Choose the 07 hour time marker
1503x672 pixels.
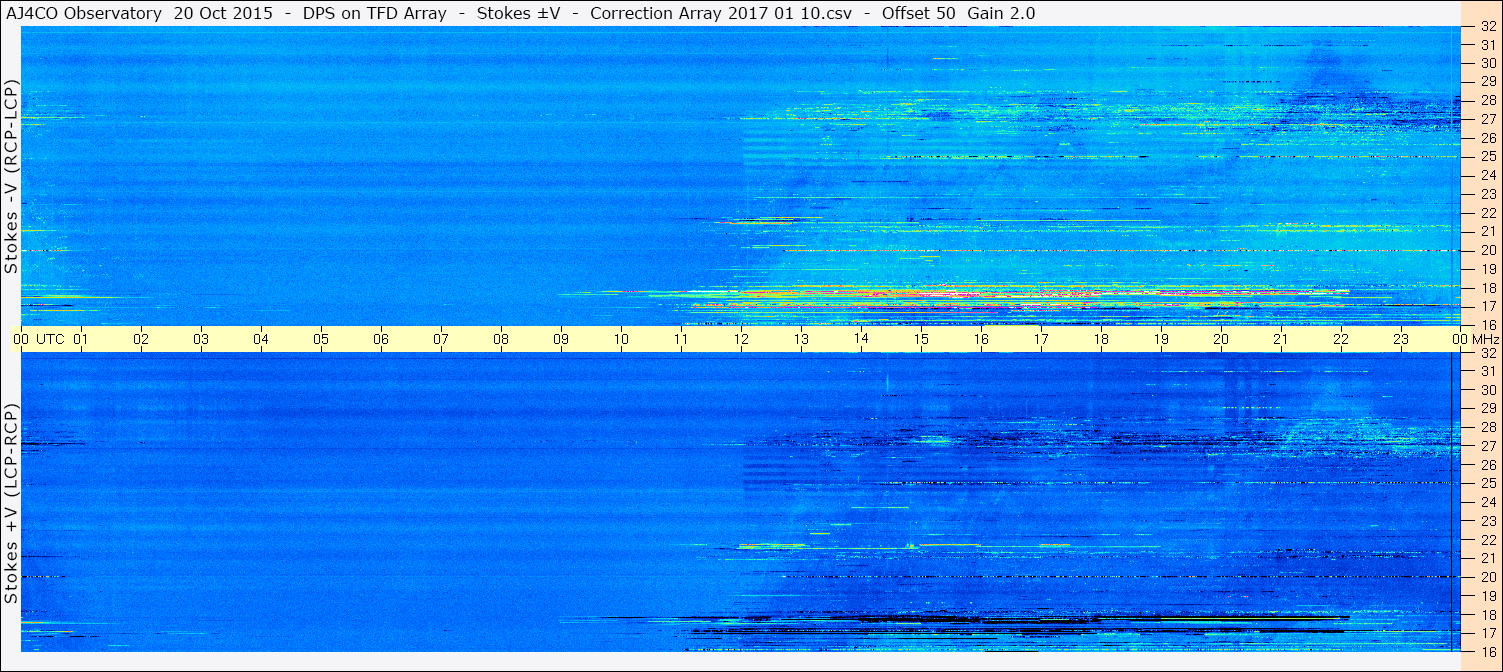coord(441,339)
